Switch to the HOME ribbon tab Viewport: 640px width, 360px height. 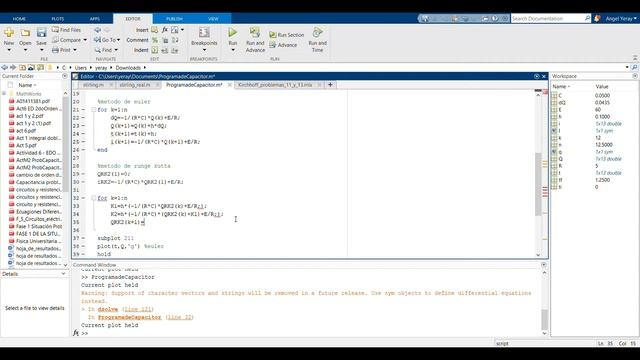click(19, 19)
